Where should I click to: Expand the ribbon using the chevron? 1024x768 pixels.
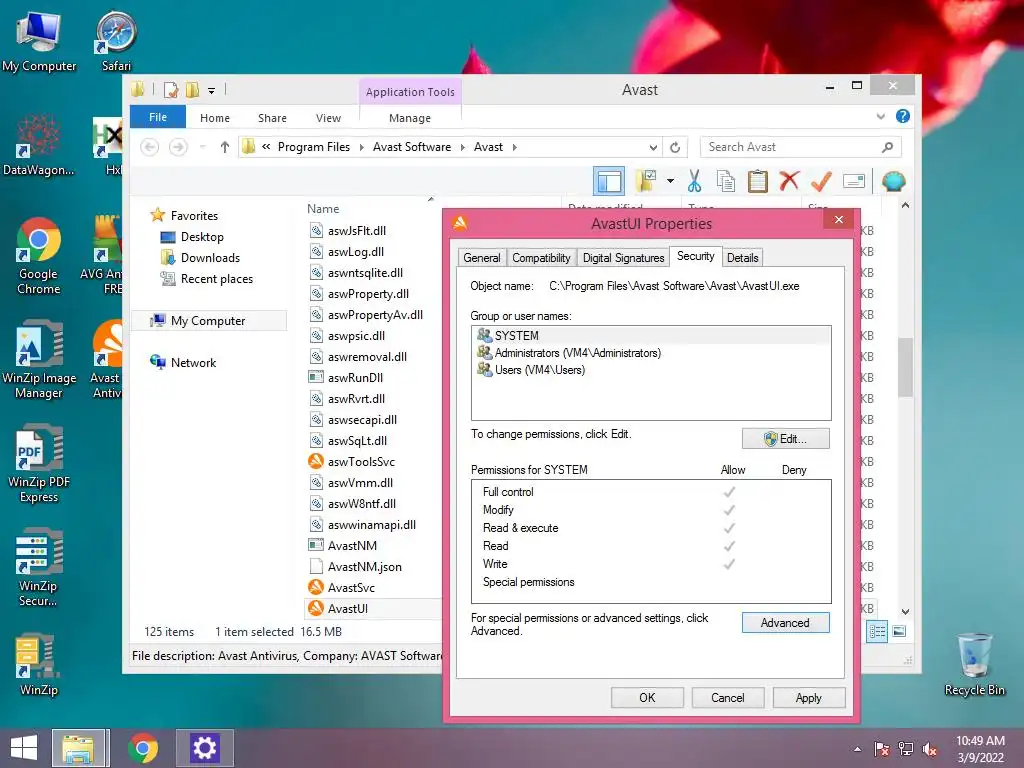tap(880, 116)
